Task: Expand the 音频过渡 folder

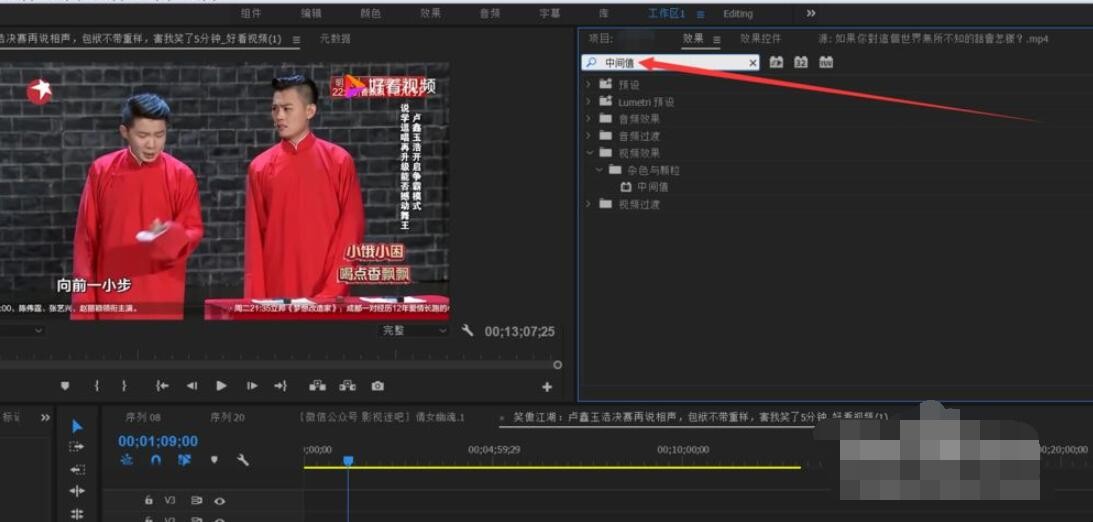Action: [x=588, y=136]
